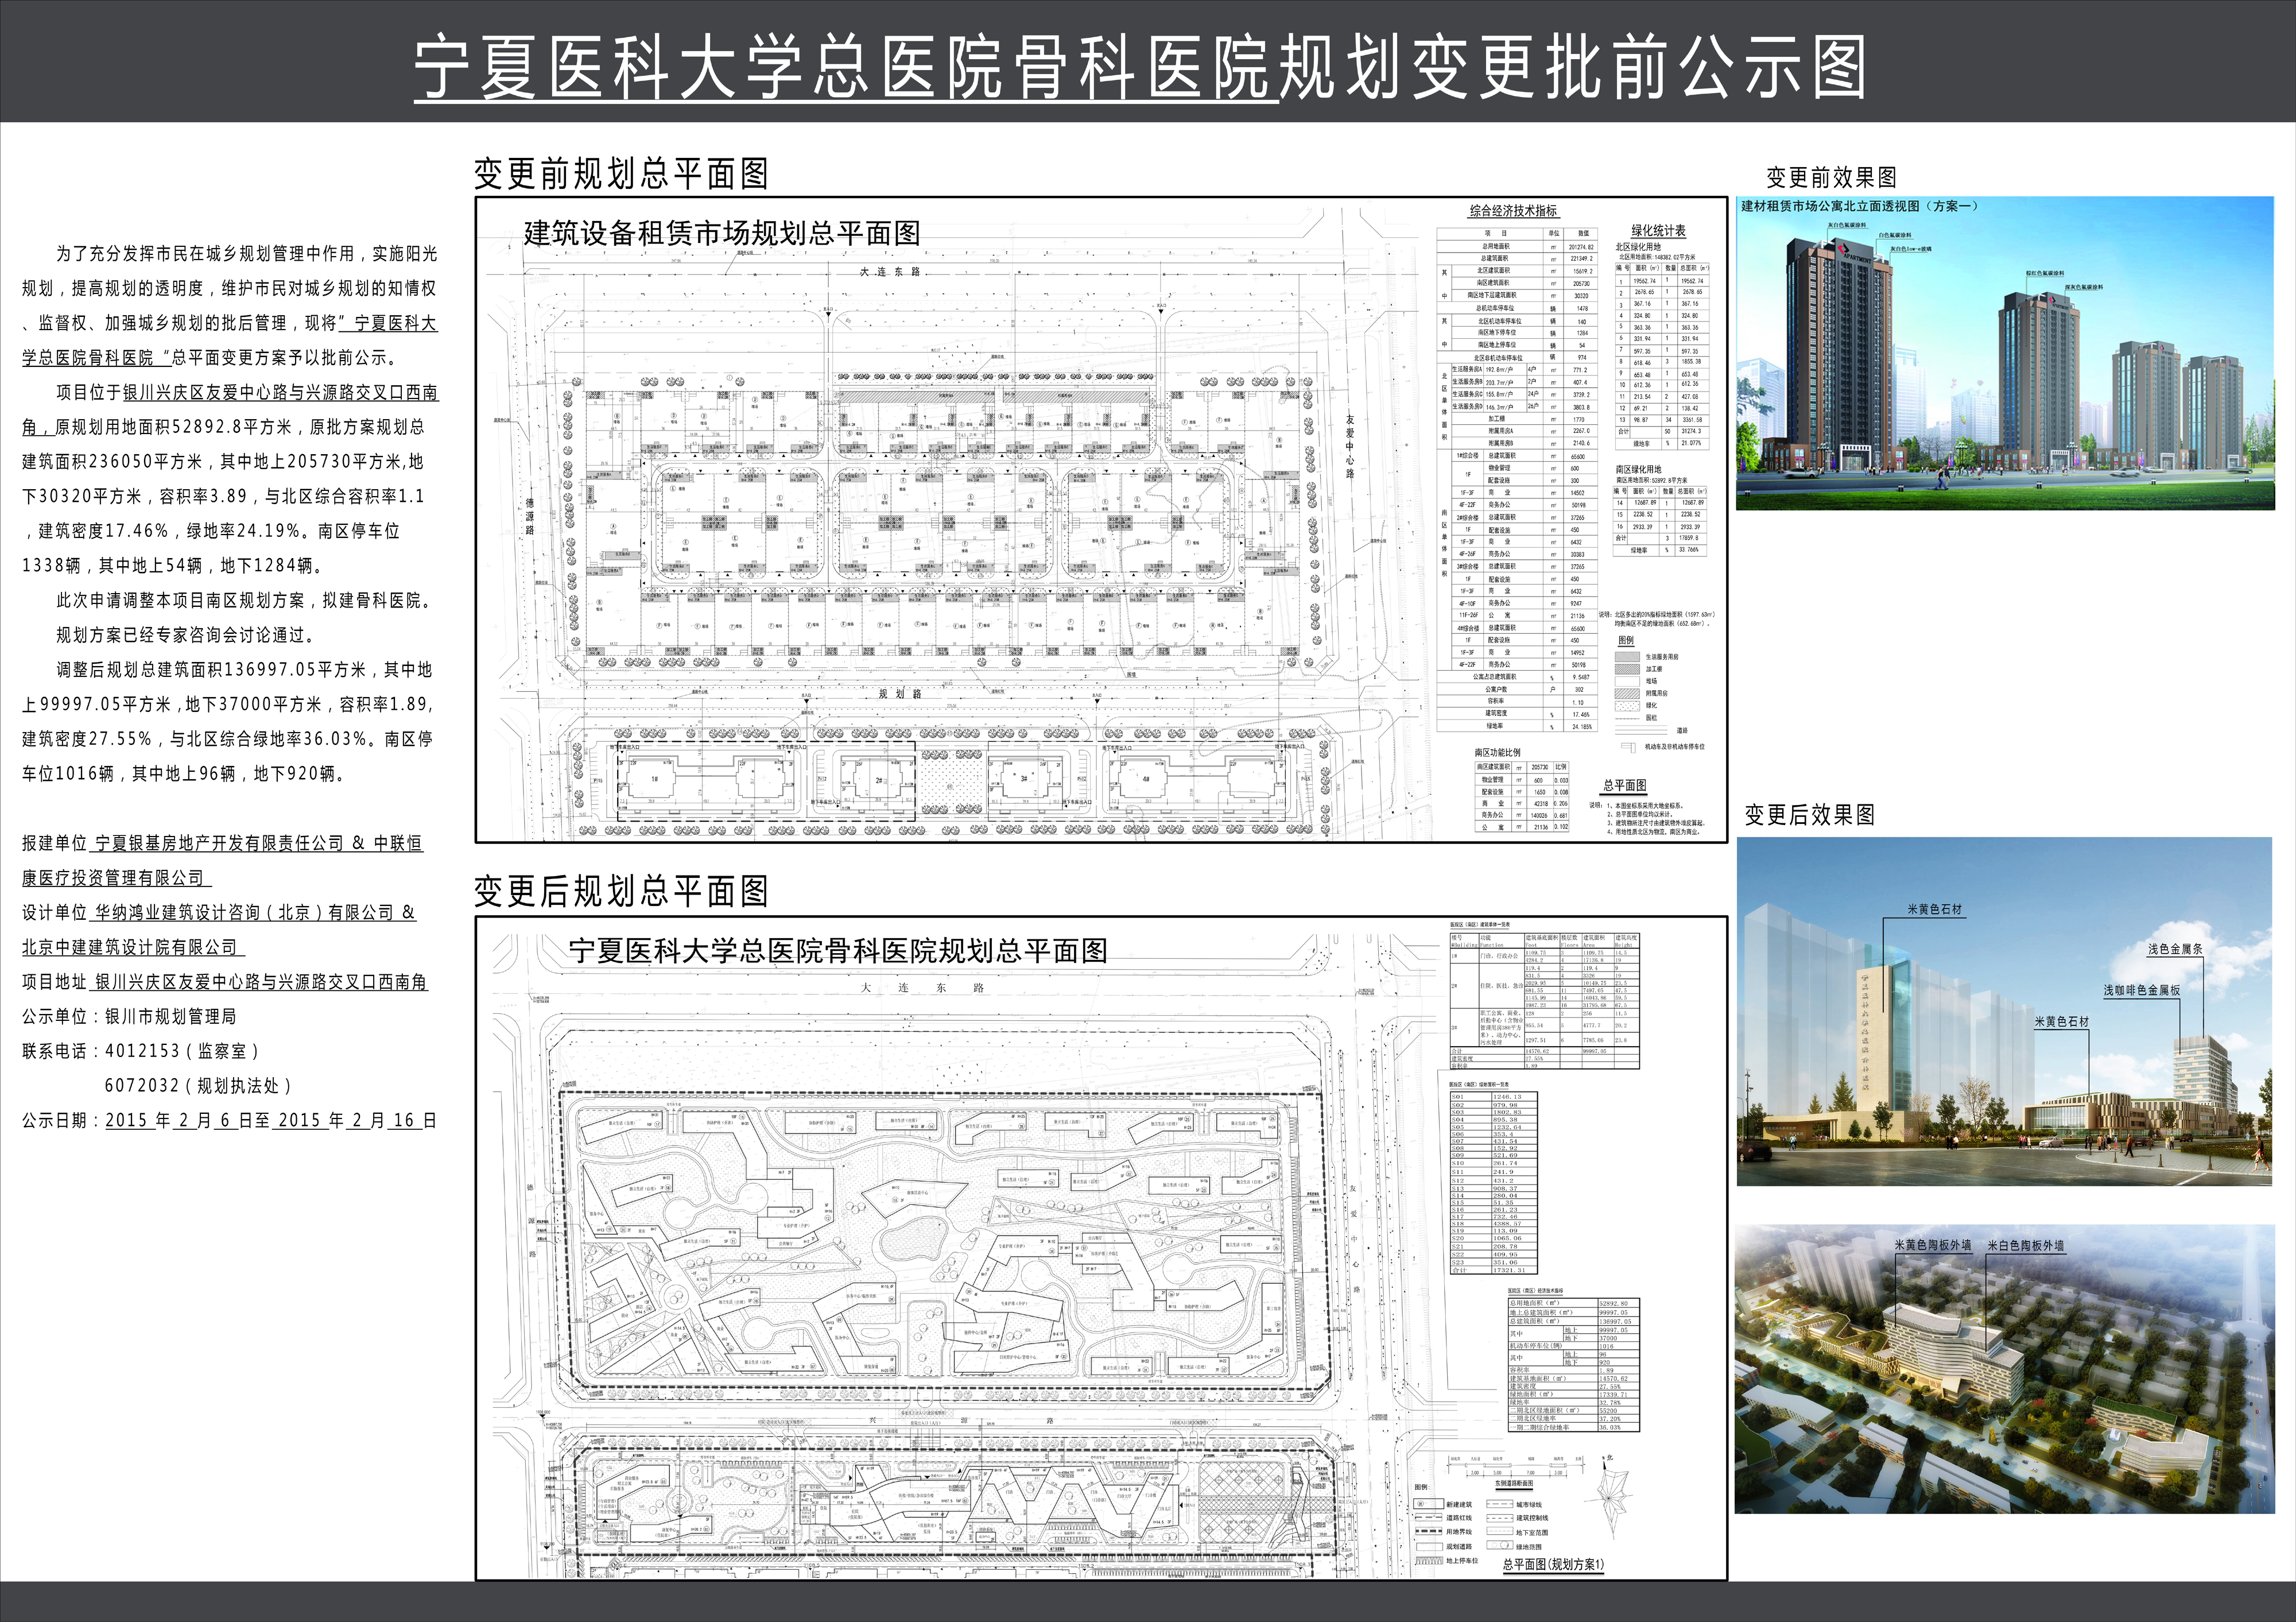Select the 南区功能比例 table heading
This screenshot has height=1622, width=2296.
pos(1497,752)
